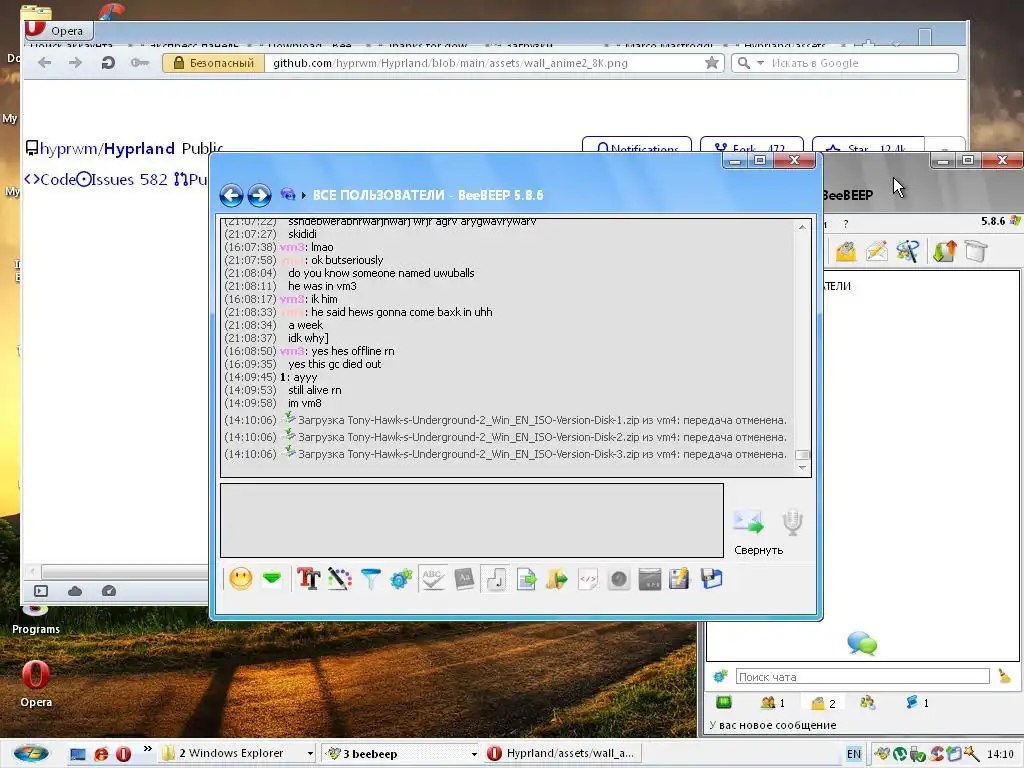The image size is (1024, 768).
Task: Open the emoticon picker in chat toolbar
Action: click(x=240, y=579)
